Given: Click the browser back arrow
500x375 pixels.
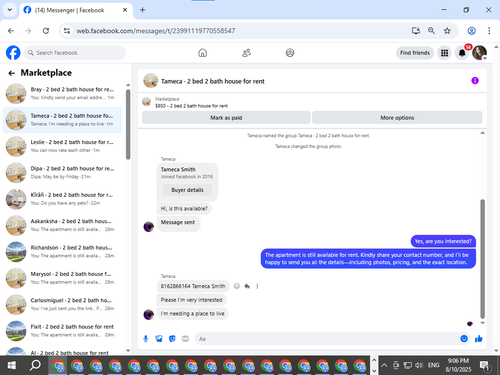Looking at the screenshot, I should (x=11, y=31).
